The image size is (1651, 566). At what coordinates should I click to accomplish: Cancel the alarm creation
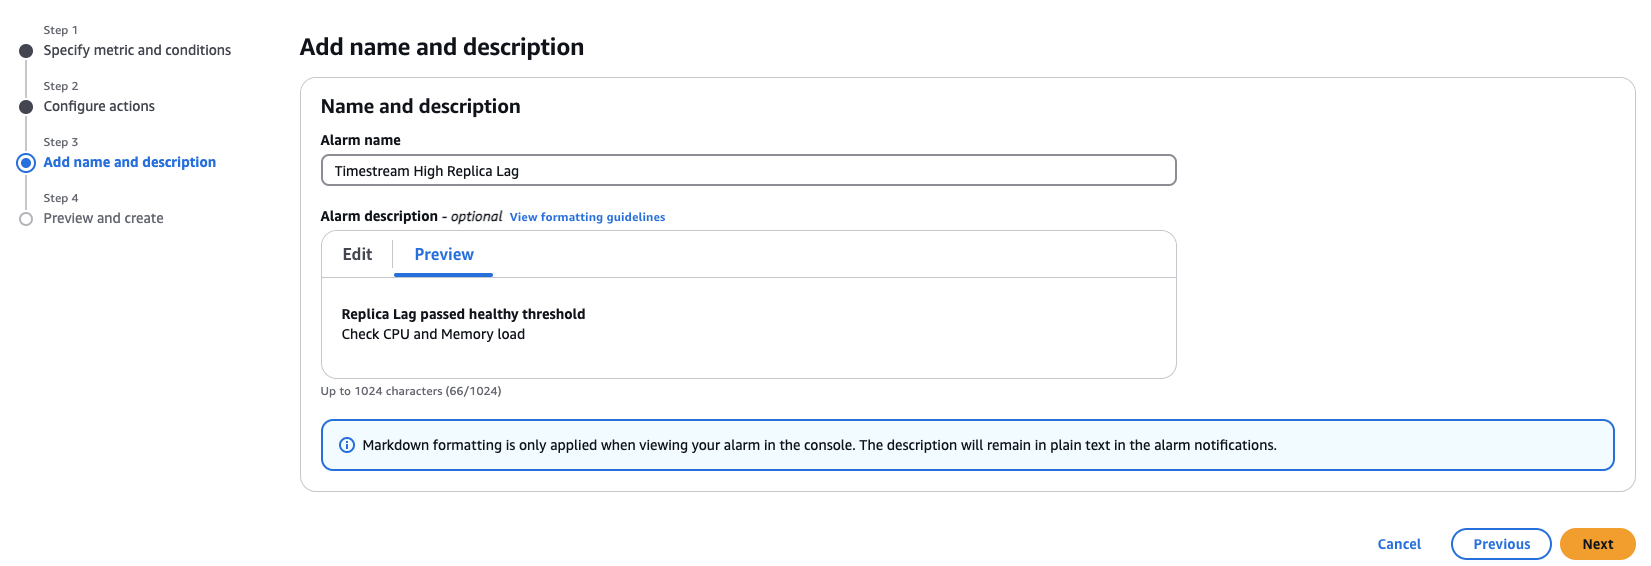coord(1399,544)
